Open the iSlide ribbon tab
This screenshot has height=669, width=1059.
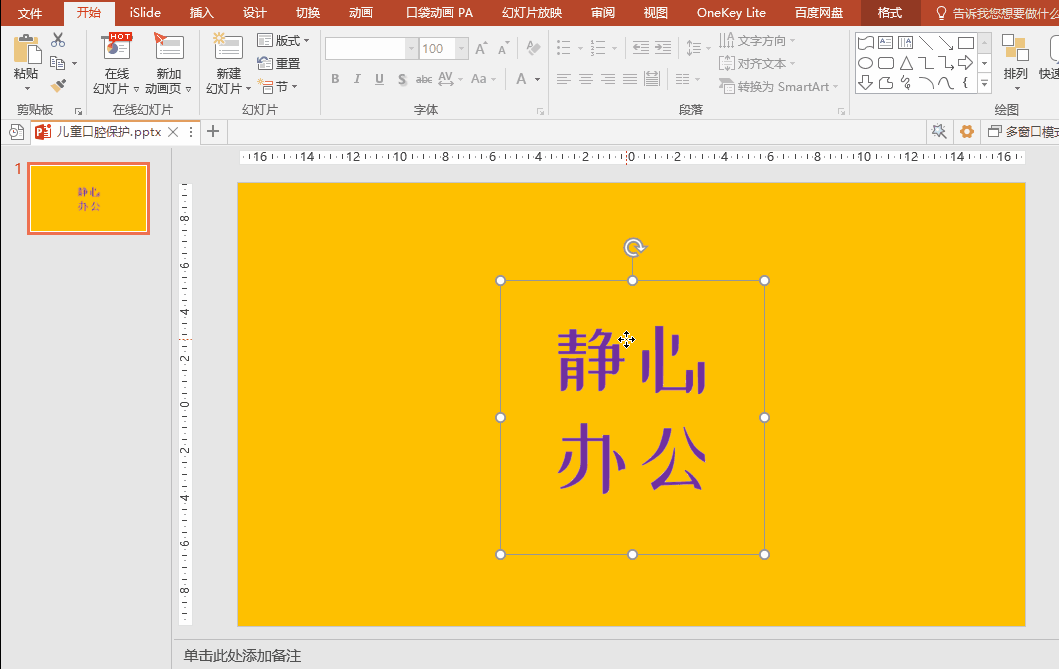coord(144,13)
